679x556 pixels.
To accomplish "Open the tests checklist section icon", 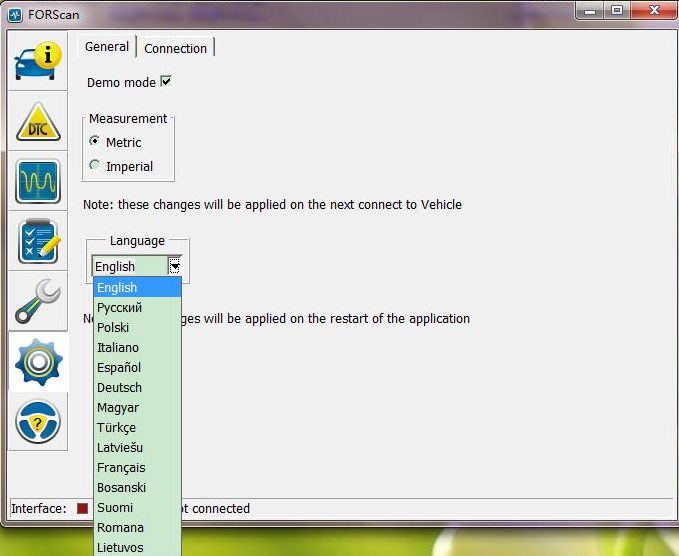I will click(x=38, y=242).
